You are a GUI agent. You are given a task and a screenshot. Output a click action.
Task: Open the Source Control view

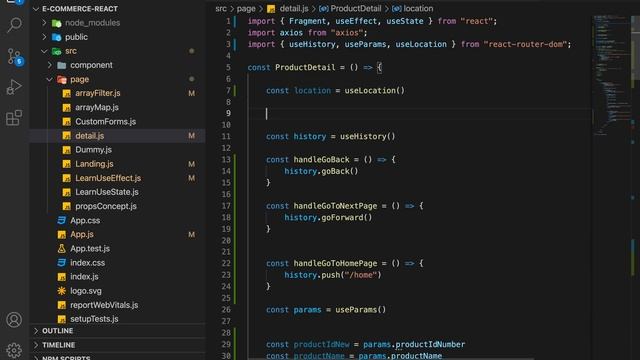coord(15,57)
